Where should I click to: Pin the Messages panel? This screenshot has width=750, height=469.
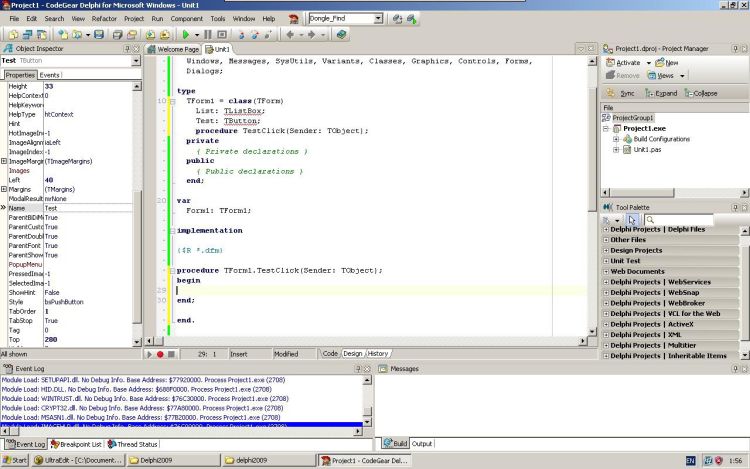[x=736, y=369]
